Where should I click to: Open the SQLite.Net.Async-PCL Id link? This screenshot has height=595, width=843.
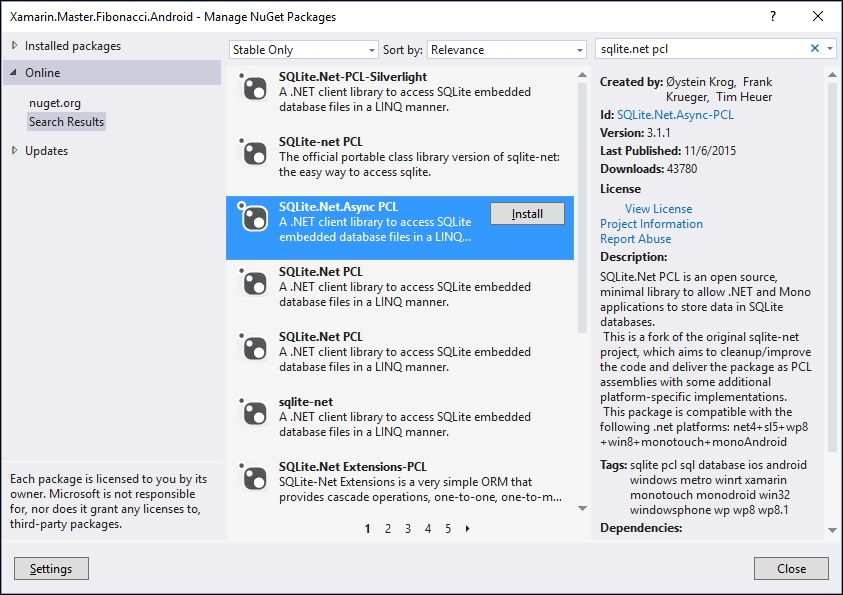pos(675,114)
